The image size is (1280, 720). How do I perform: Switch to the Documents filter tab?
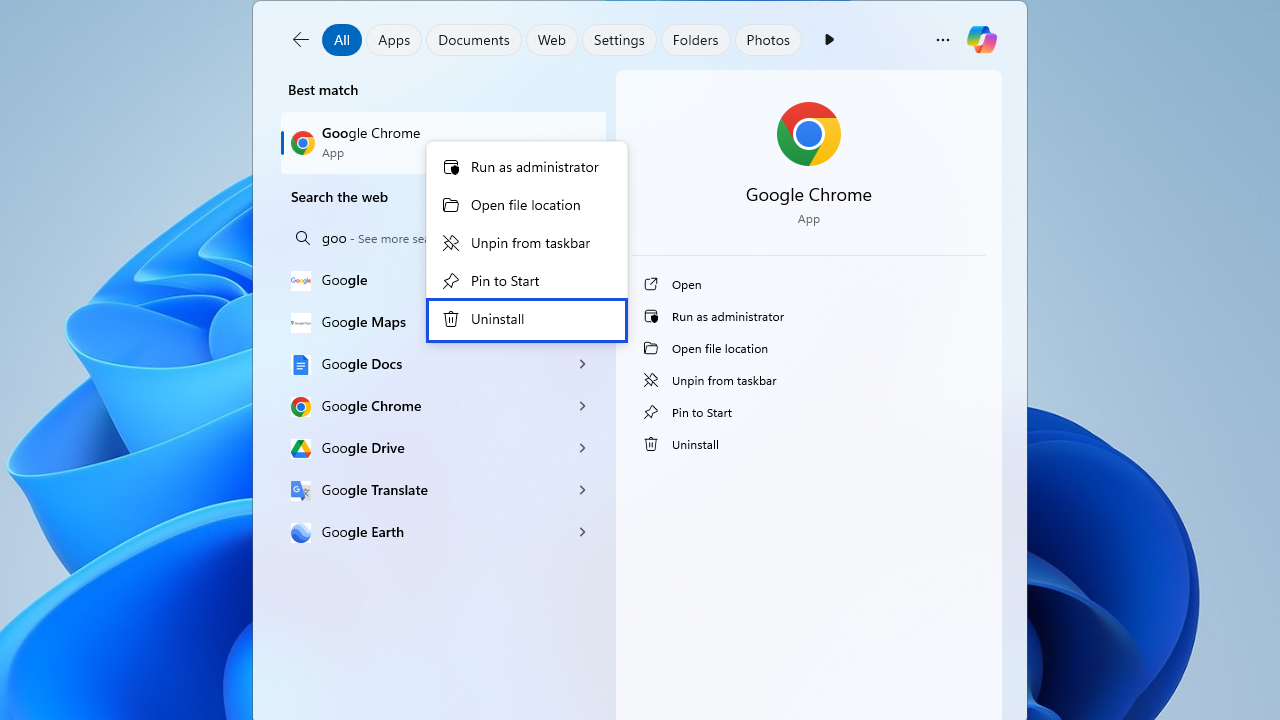coord(474,40)
